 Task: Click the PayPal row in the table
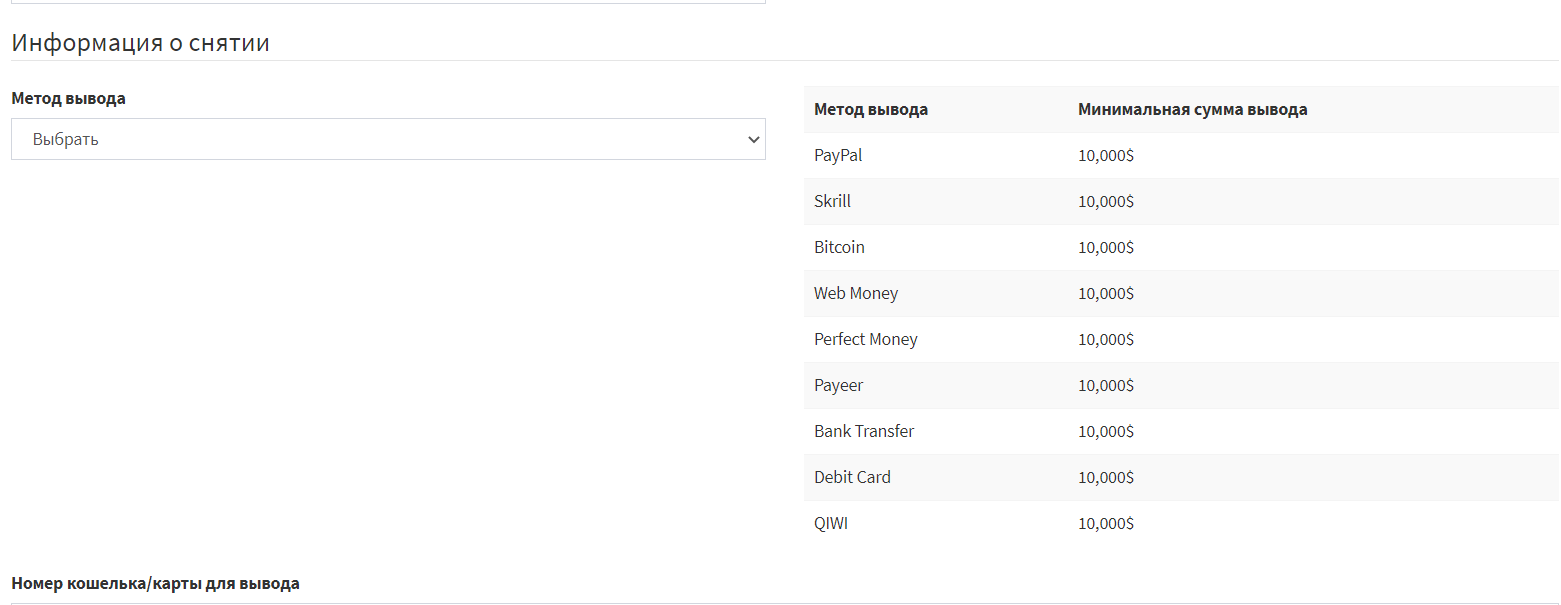click(838, 156)
